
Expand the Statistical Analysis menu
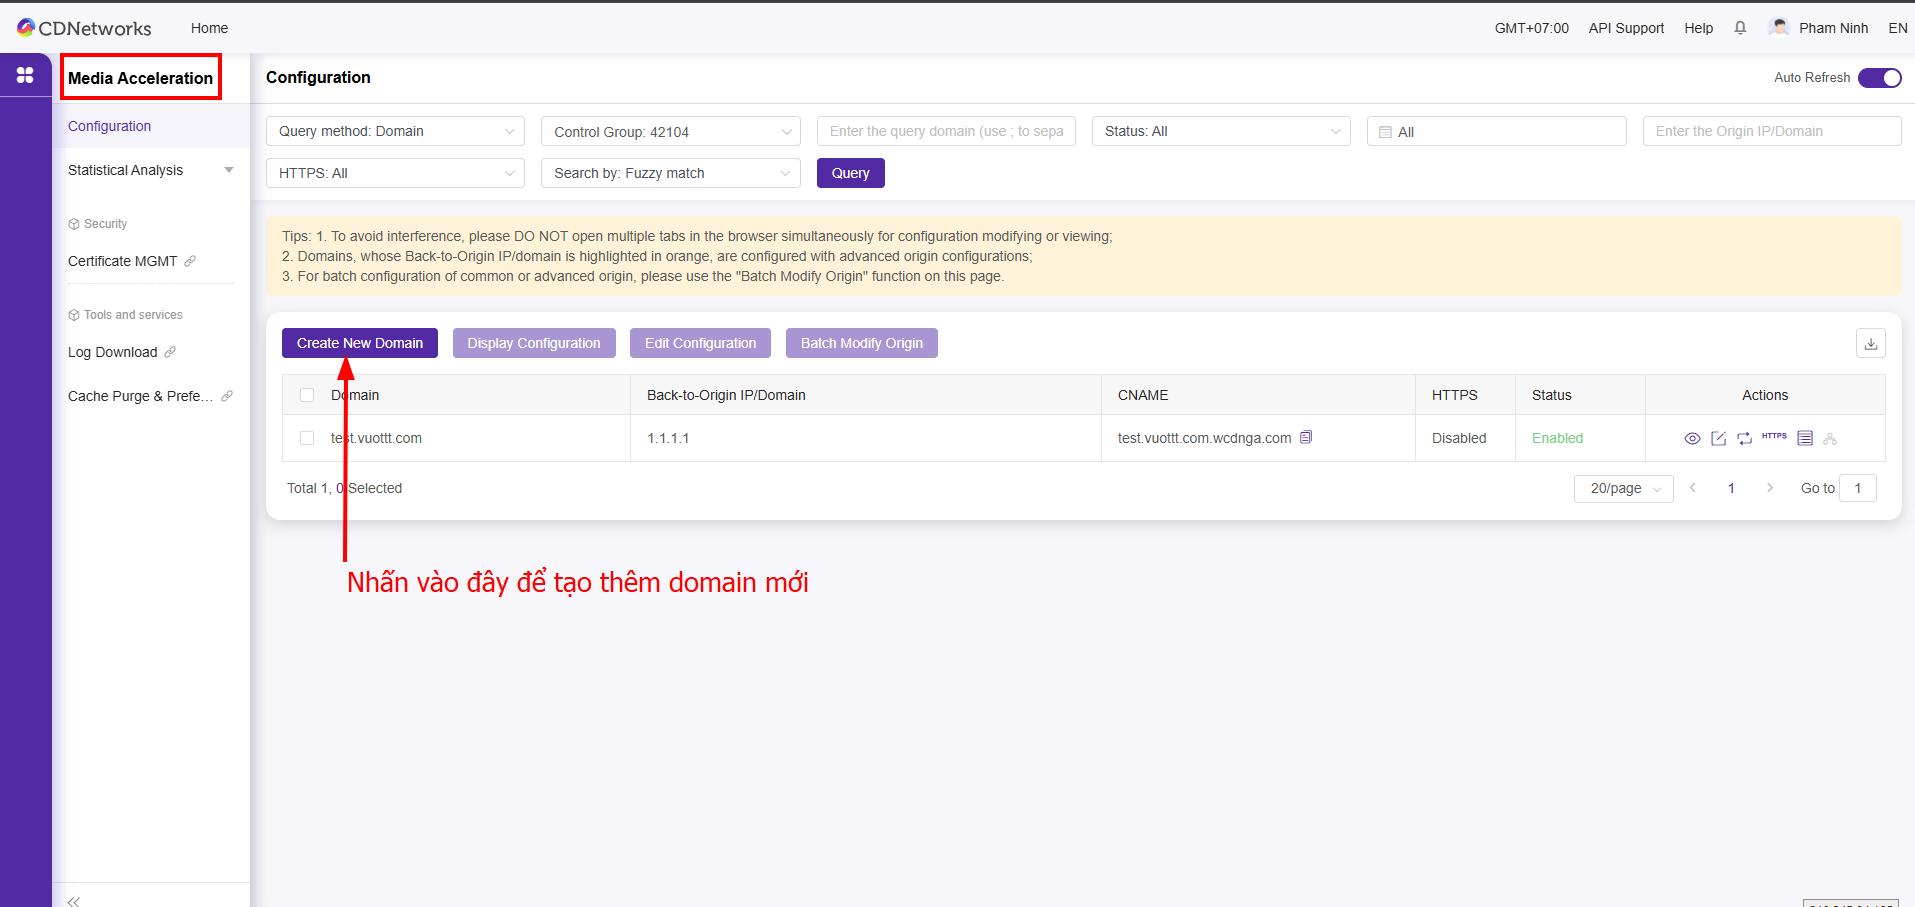point(150,170)
